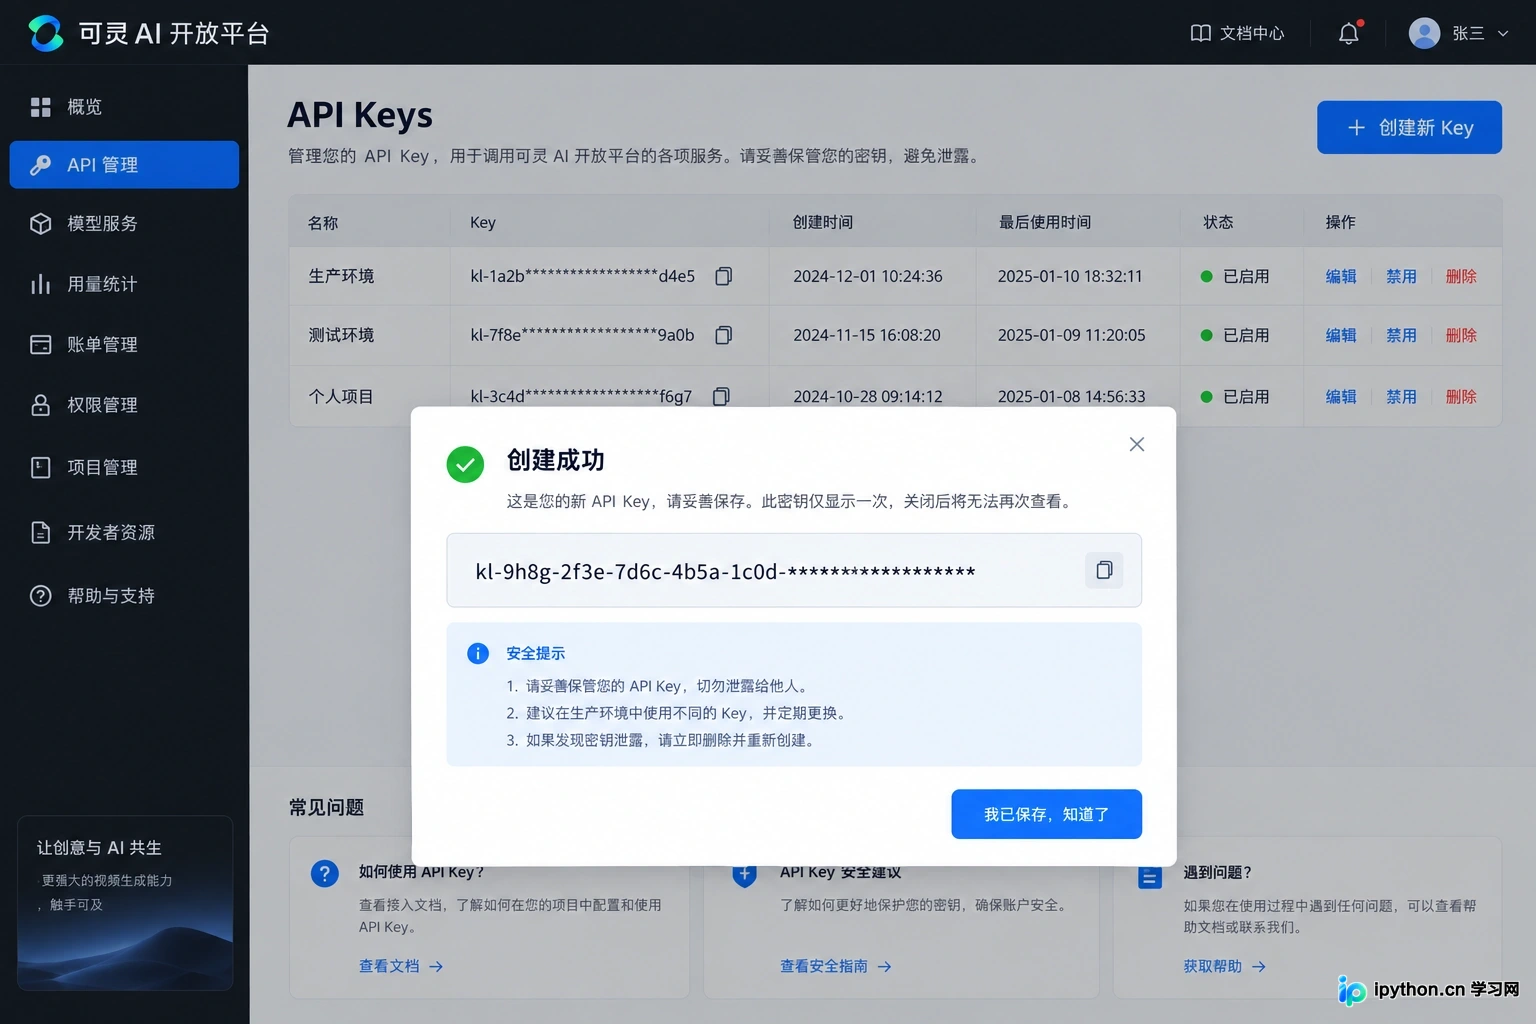The image size is (1536, 1024).
Task: Click the 帮助与支持 question icon
Action: [41, 596]
